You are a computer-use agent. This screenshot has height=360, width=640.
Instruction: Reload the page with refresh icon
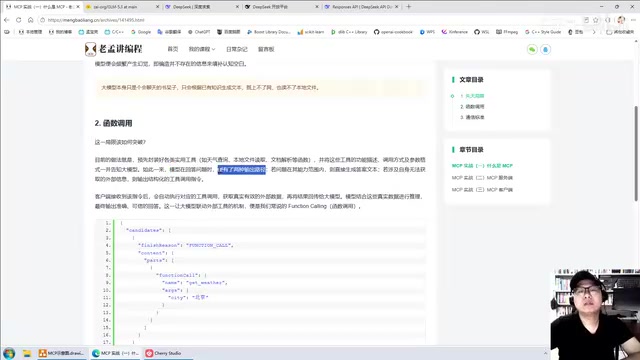click(x=19, y=20)
